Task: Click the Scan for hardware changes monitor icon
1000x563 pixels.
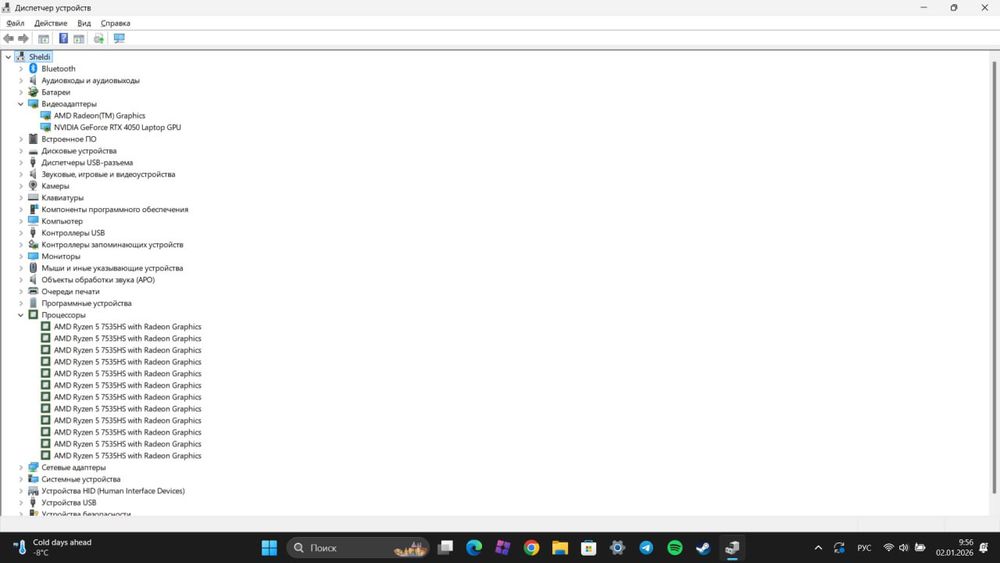Action: point(119,39)
